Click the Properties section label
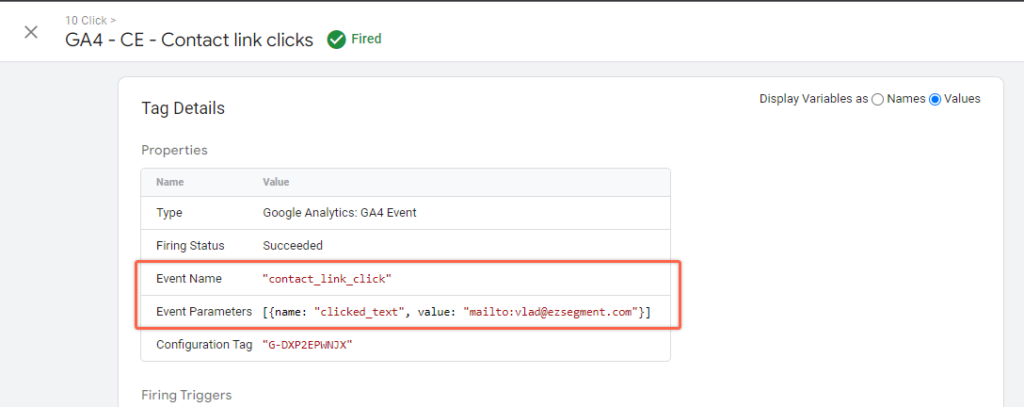 tap(174, 150)
